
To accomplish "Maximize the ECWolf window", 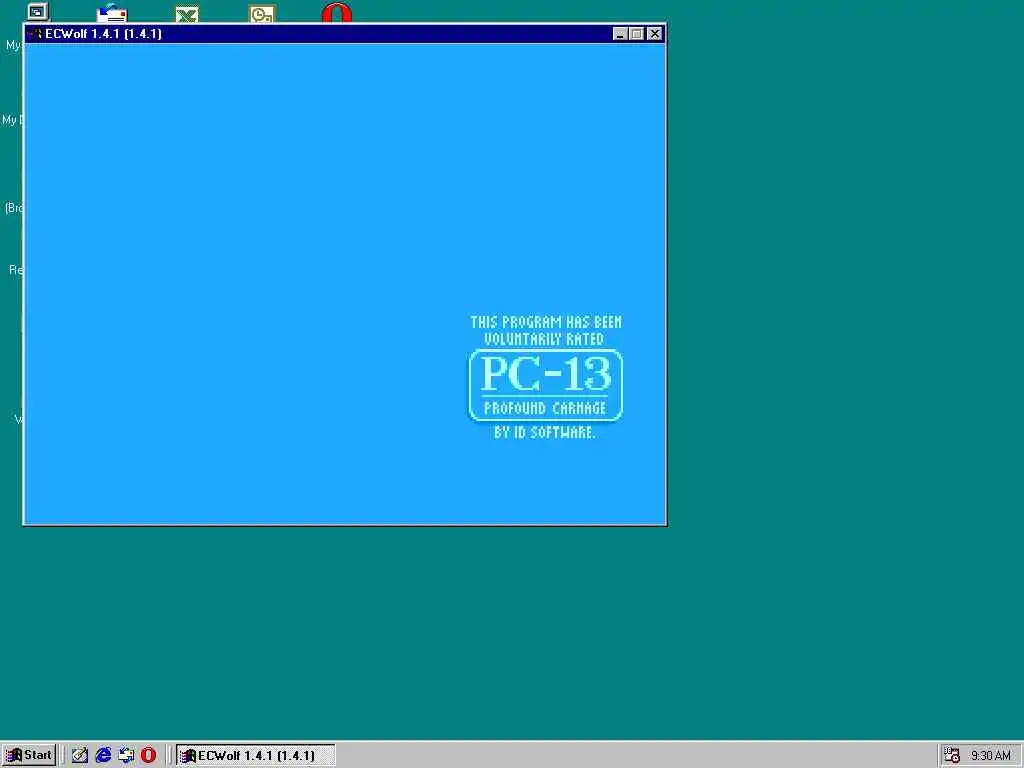I will (x=637, y=34).
